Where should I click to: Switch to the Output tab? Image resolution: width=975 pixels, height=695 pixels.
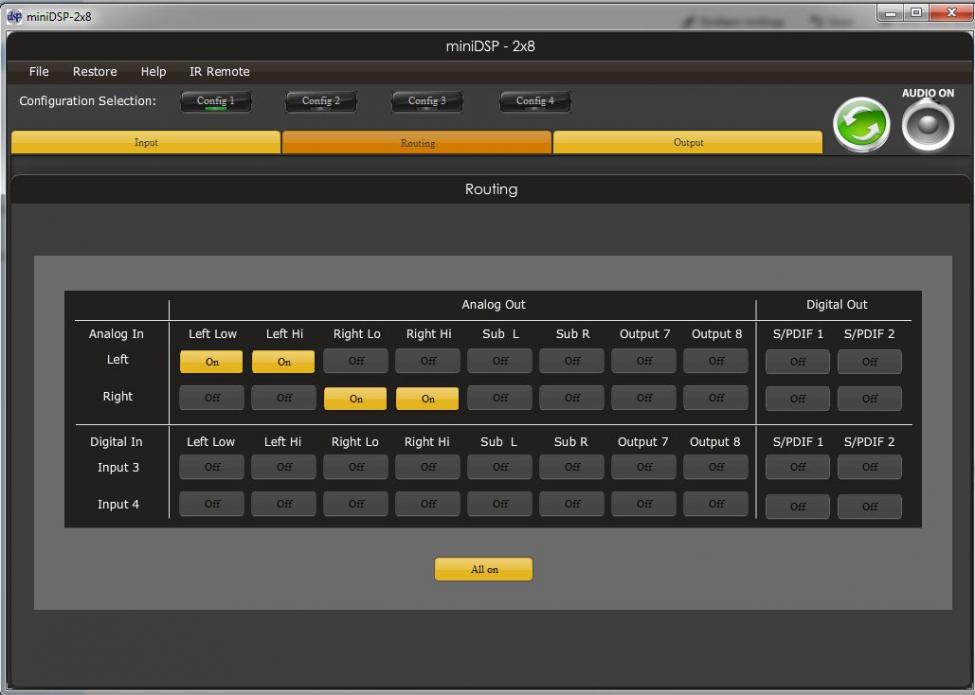tap(688, 142)
